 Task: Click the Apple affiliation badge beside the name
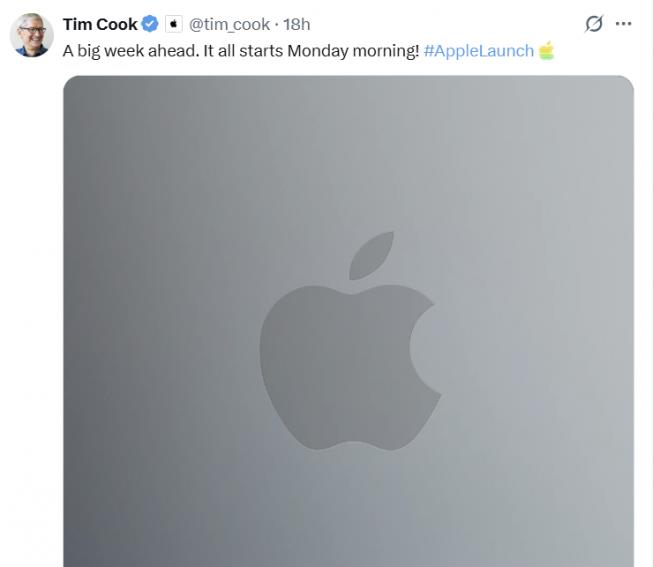174,24
